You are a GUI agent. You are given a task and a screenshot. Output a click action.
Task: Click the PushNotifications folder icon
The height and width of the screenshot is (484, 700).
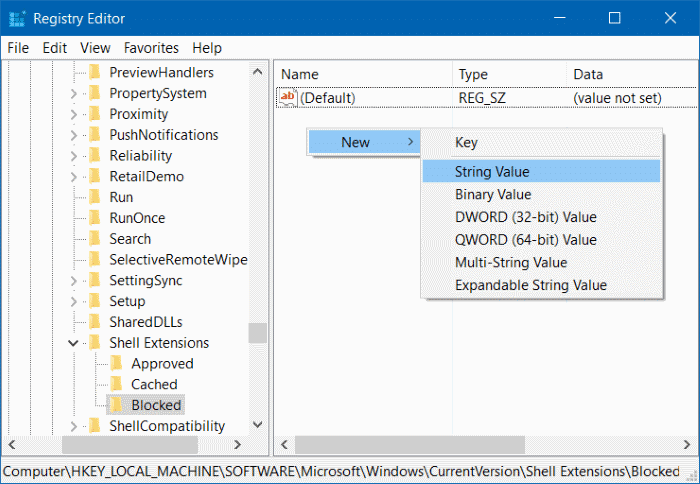95,134
